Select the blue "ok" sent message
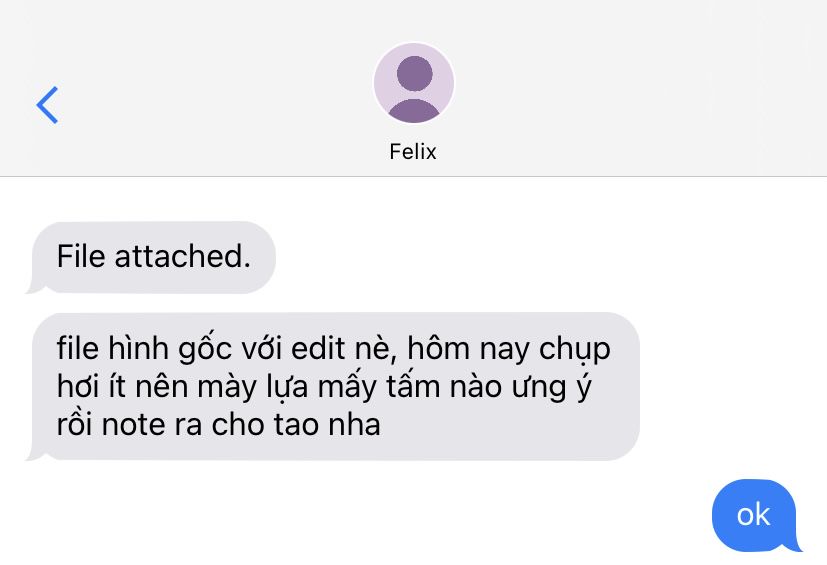The height and width of the screenshot is (565, 827). [x=756, y=515]
